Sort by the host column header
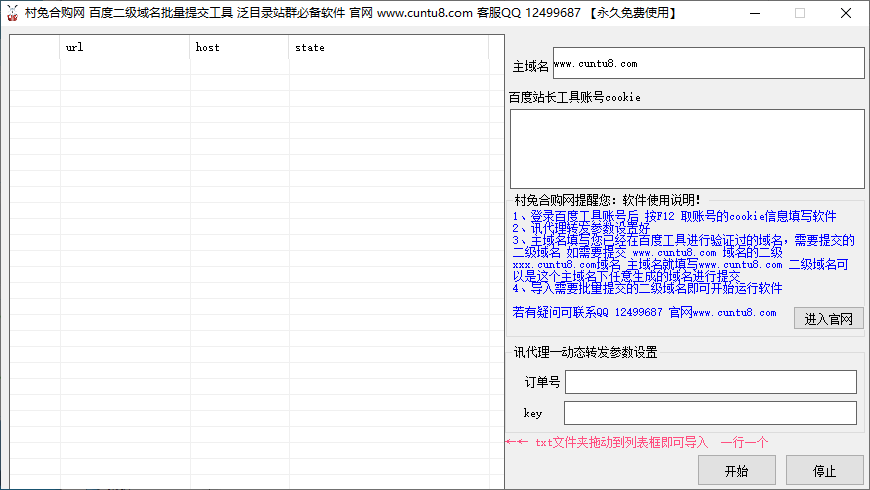Image resolution: width=870 pixels, height=490 pixels. pyautogui.click(x=239, y=47)
